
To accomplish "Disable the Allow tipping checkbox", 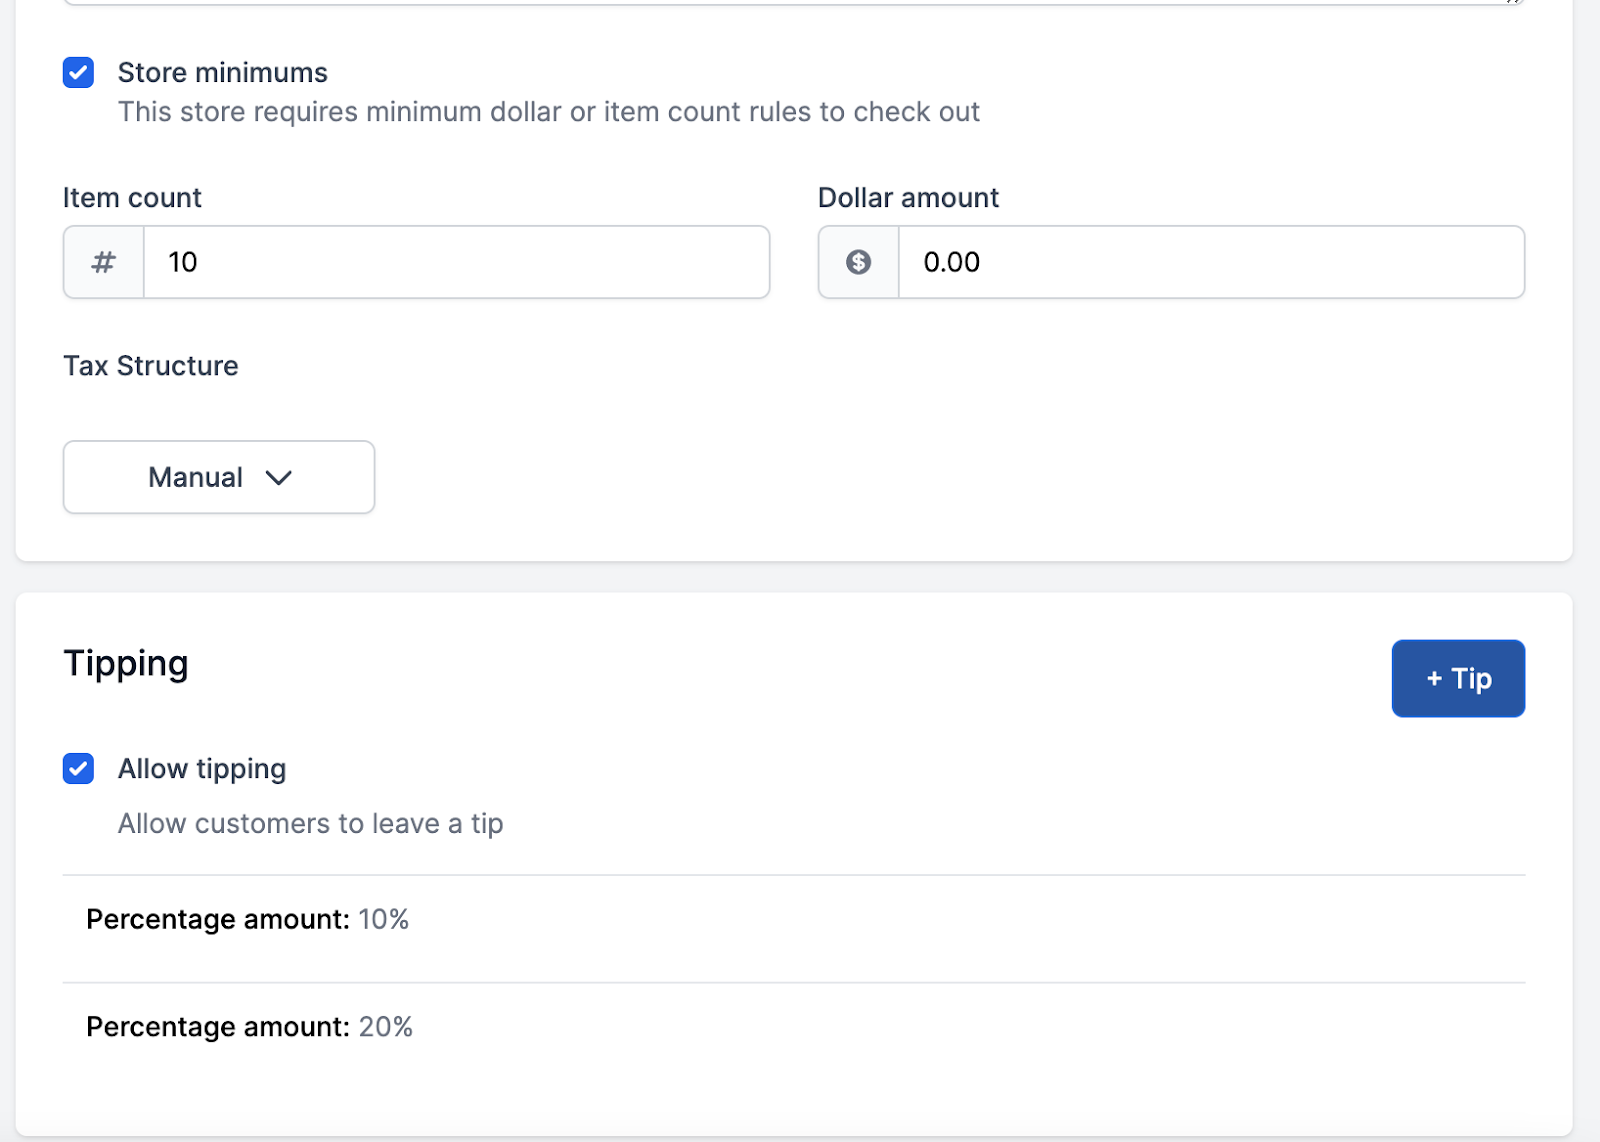I will tap(78, 769).
